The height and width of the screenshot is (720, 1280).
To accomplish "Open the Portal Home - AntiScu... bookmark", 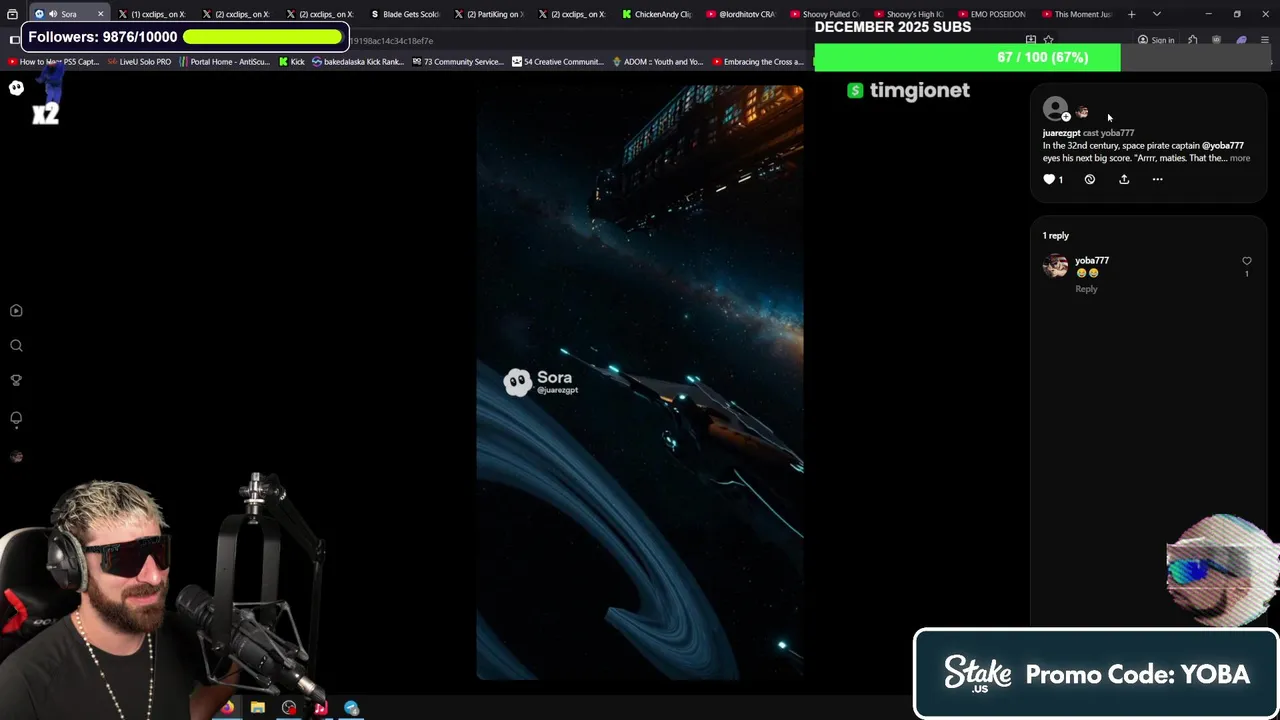I will click(224, 62).
